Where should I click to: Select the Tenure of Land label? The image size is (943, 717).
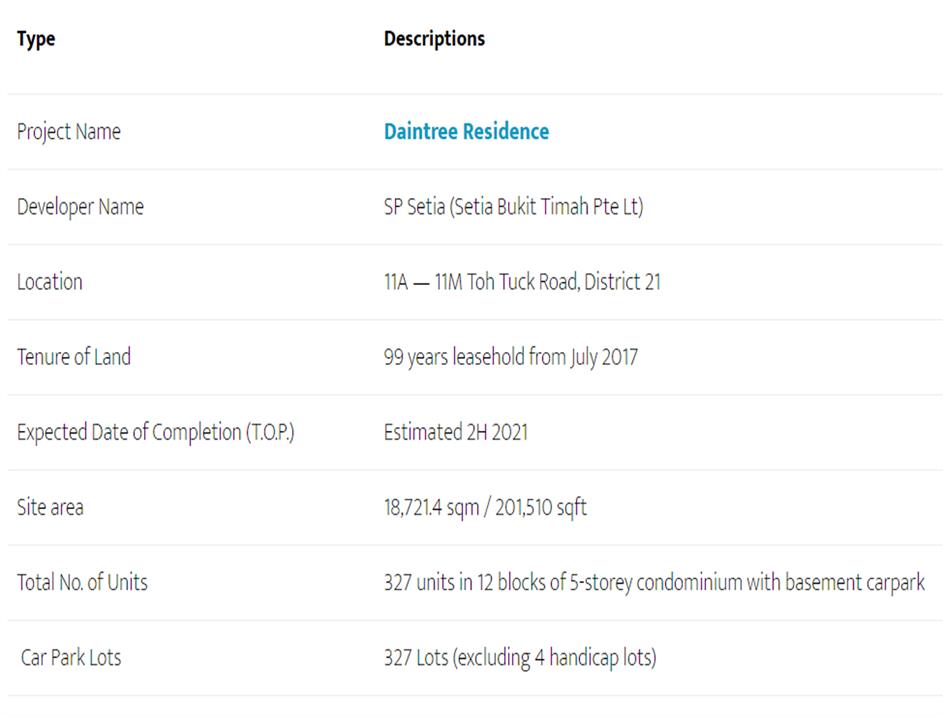[x=74, y=357]
